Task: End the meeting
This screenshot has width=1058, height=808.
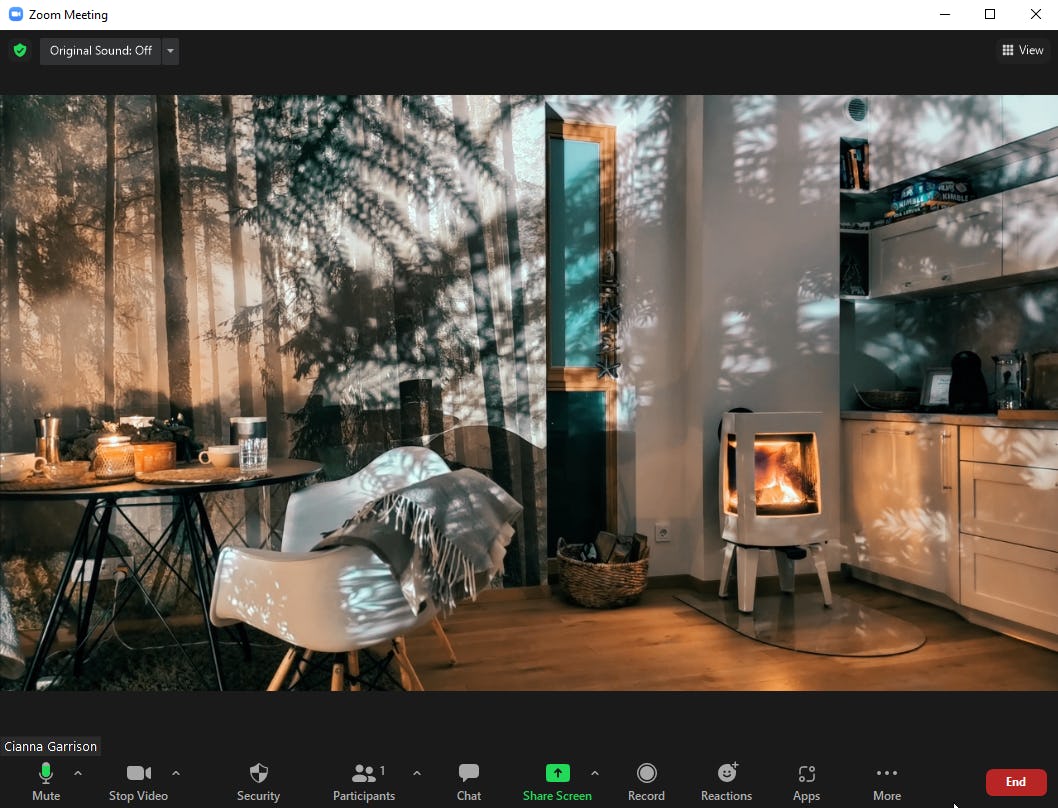Action: coord(1016,782)
